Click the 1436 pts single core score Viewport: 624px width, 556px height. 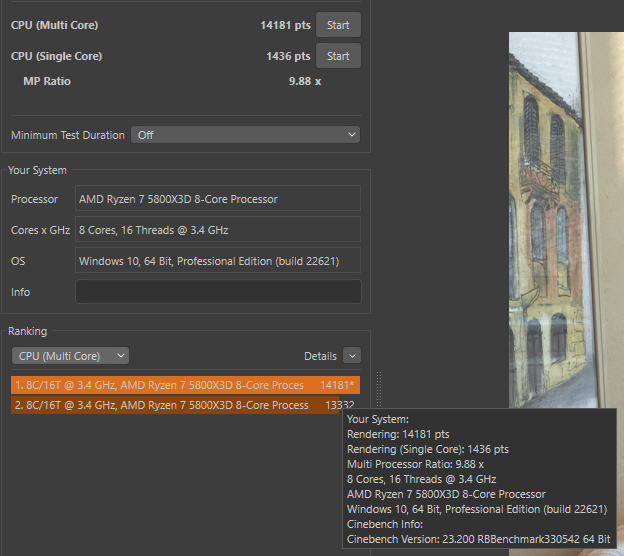click(288, 56)
